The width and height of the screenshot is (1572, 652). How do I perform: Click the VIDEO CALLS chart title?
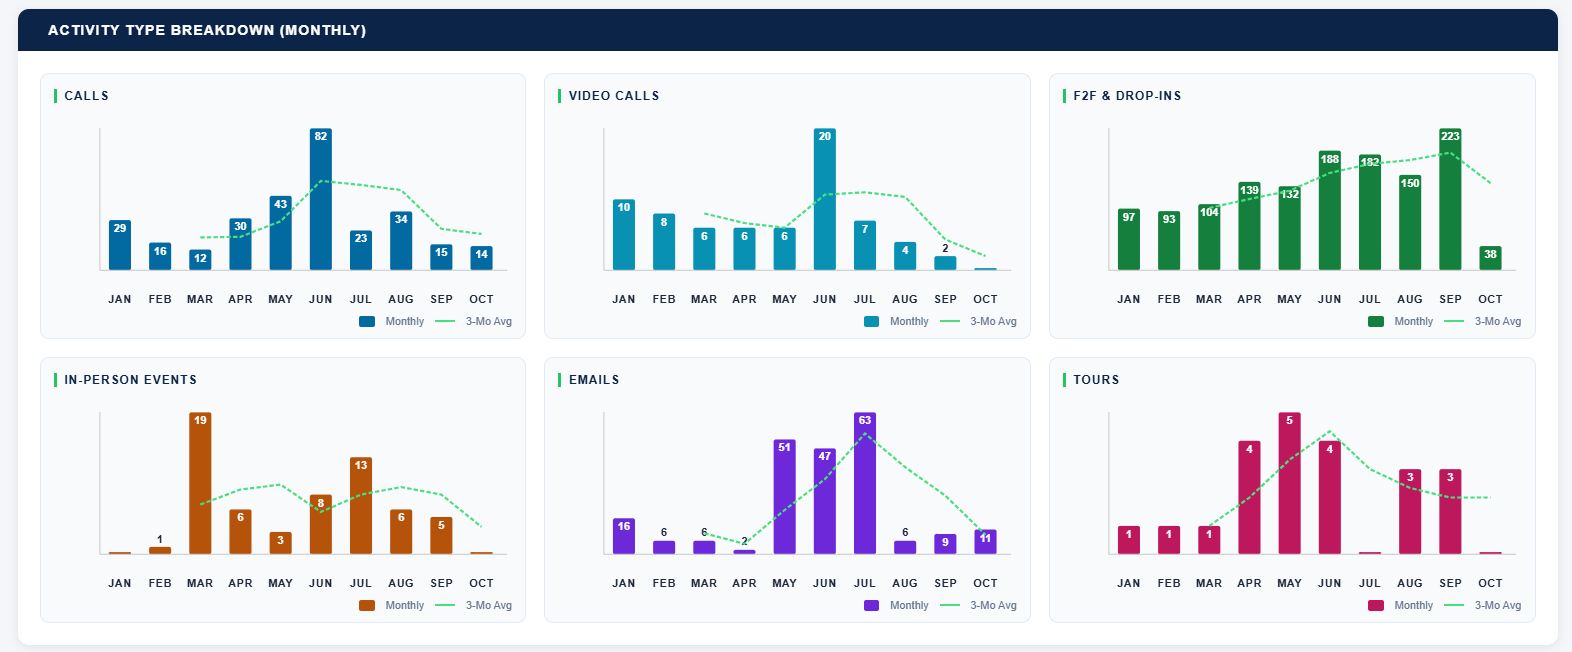pyautogui.click(x=614, y=96)
